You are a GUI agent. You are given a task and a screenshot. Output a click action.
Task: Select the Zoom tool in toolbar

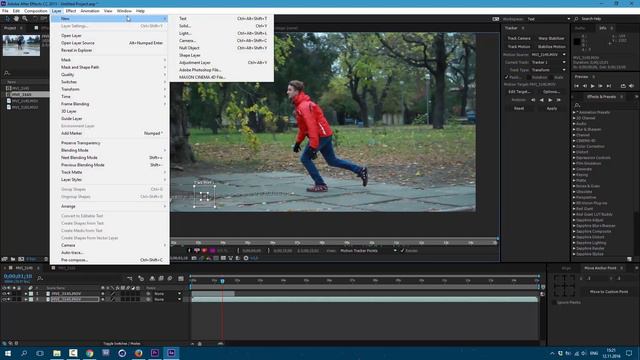pos(25,19)
